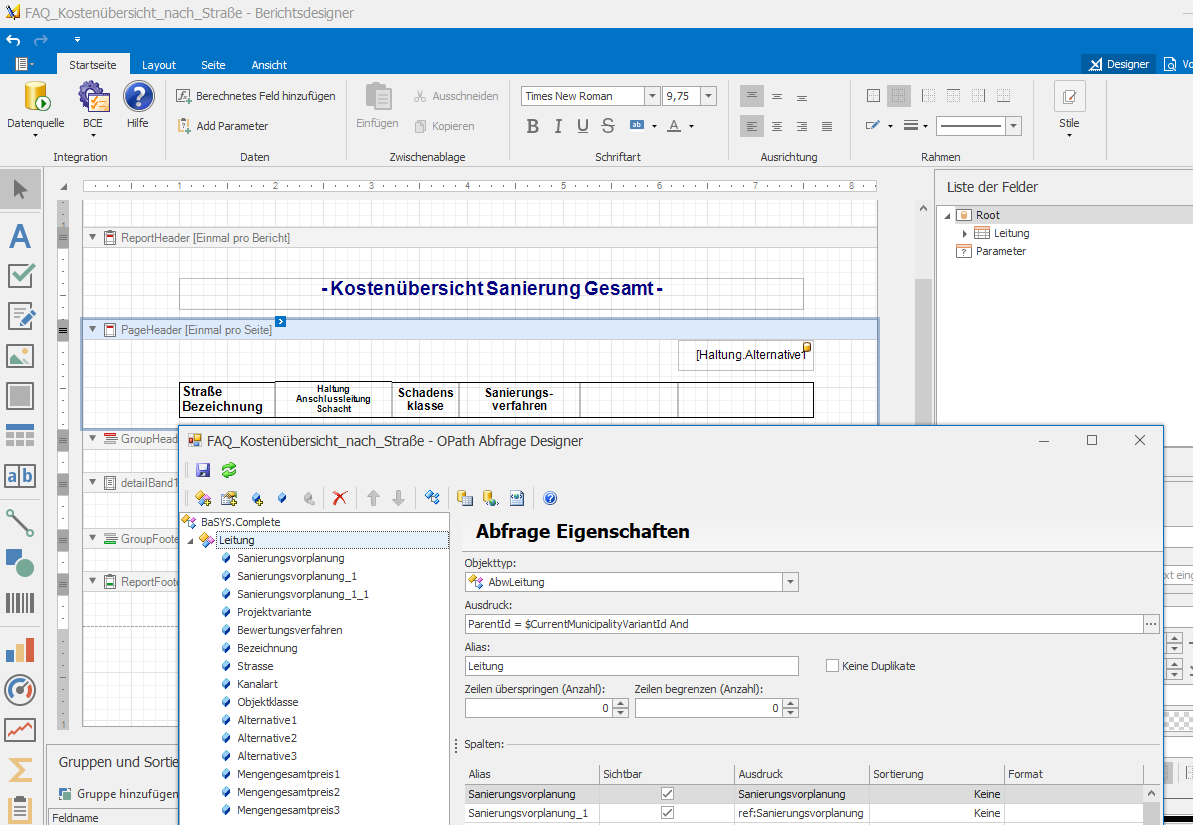
Task: Switch to the Layout ribbon tab
Action: pyautogui.click(x=159, y=65)
